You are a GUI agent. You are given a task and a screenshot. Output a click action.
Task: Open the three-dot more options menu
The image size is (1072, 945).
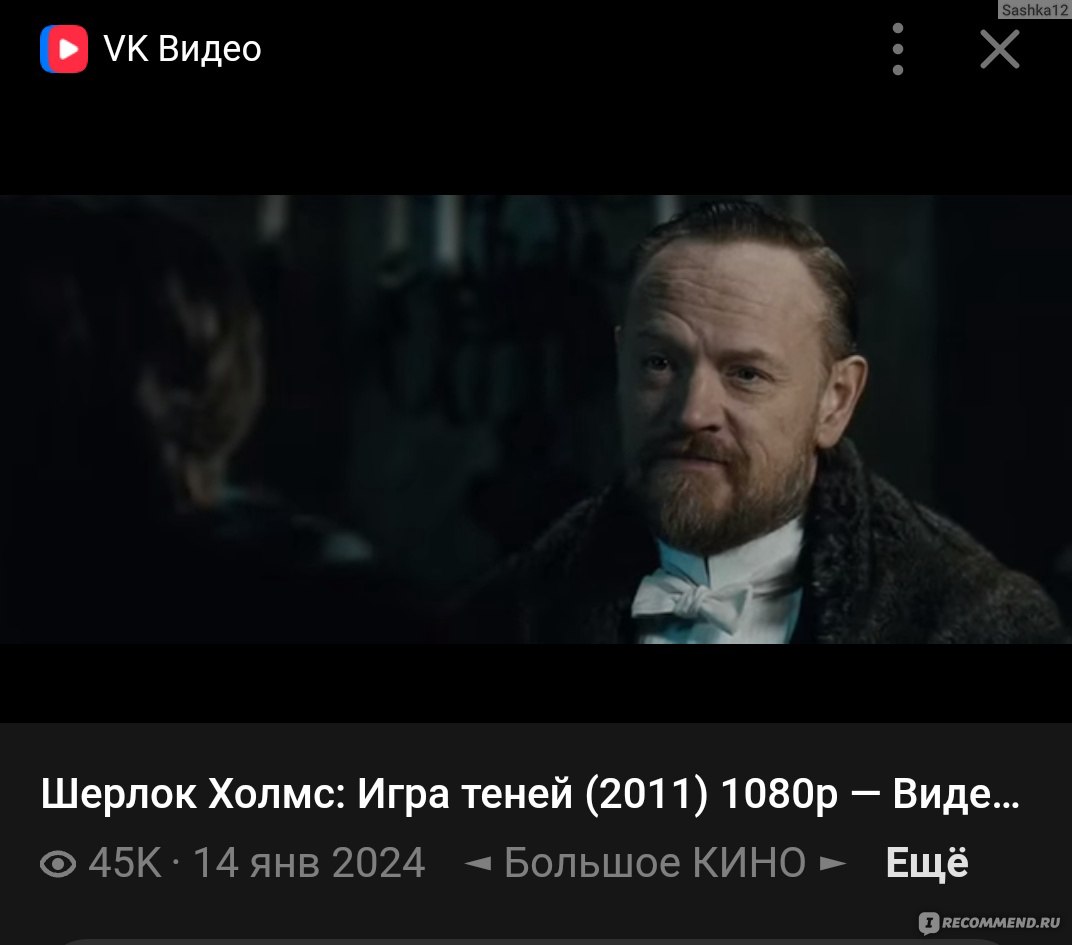[x=898, y=49]
